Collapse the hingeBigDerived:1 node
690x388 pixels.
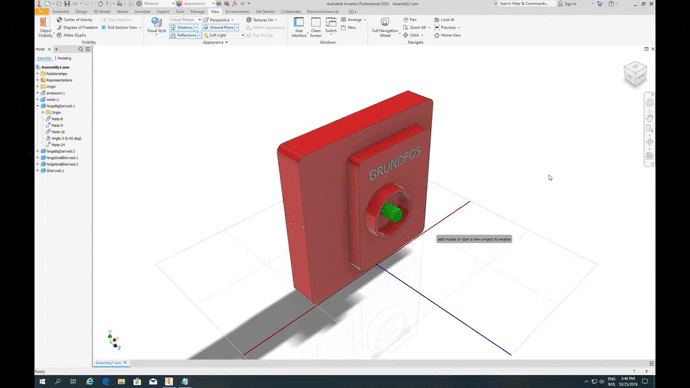[x=38, y=106]
